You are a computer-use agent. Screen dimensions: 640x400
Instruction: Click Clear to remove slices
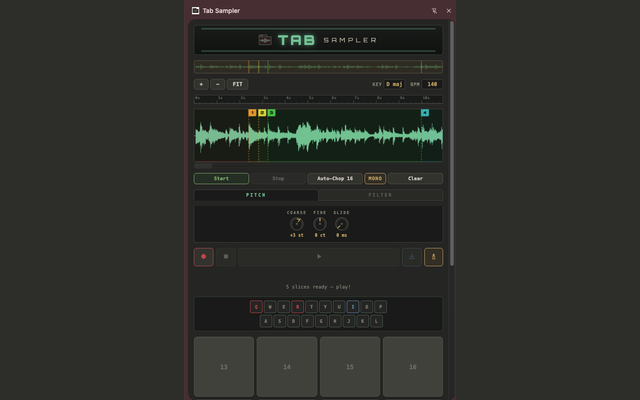coord(415,178)
